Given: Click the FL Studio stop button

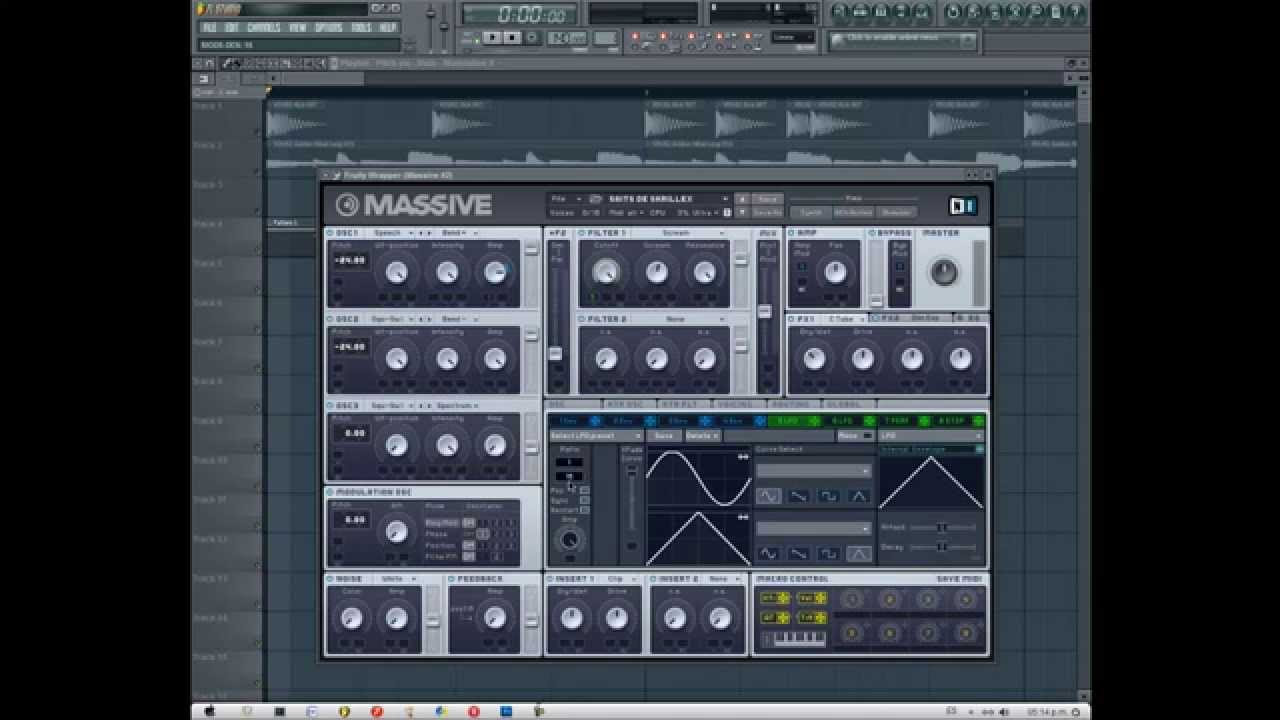Looking at the screenshot, I should point(512,37).
